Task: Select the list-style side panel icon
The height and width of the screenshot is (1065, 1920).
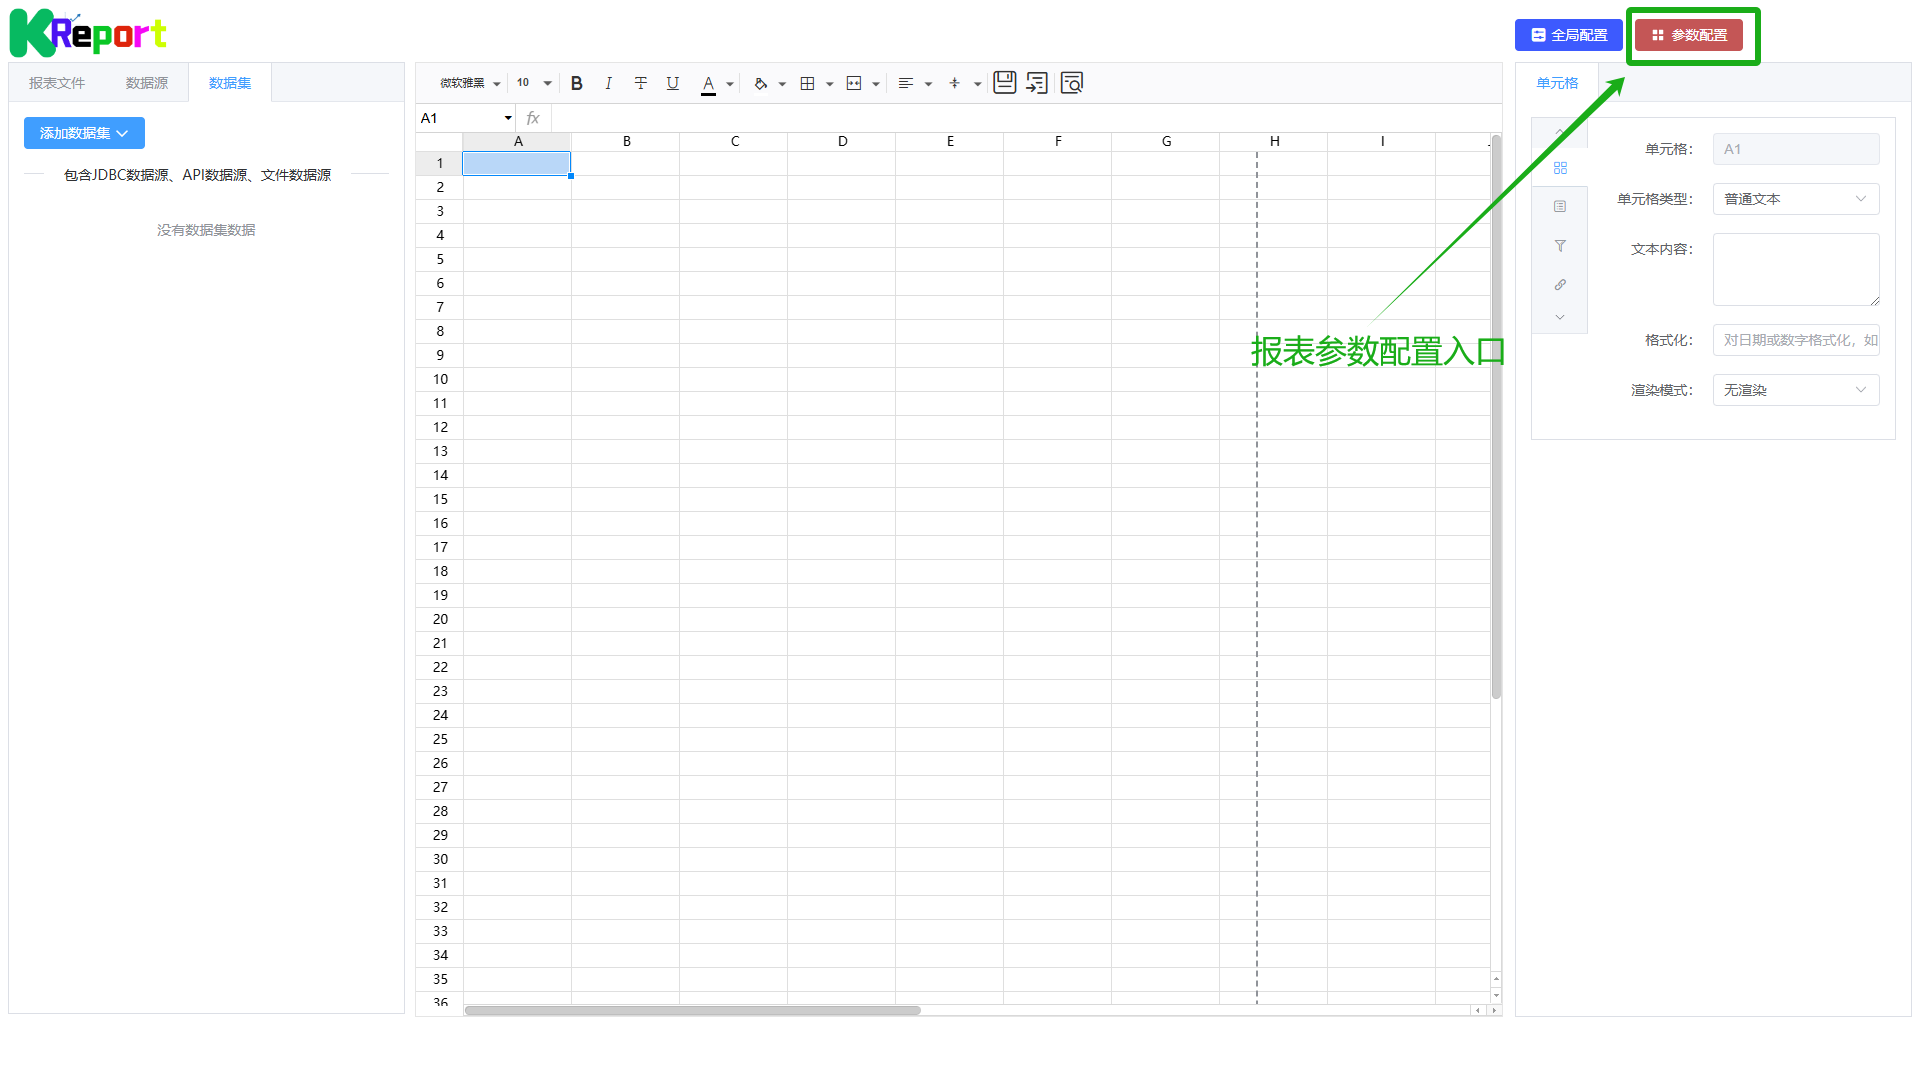Action: coord(1560,207)
